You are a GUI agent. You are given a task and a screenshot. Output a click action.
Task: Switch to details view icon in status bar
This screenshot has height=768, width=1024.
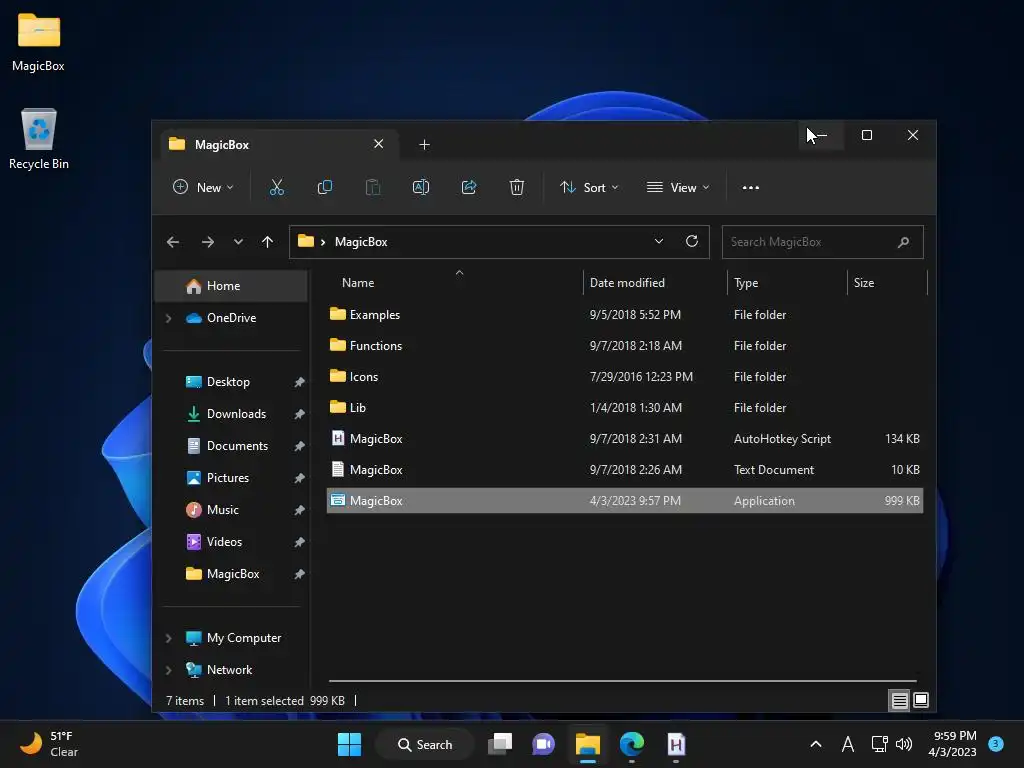899,701
